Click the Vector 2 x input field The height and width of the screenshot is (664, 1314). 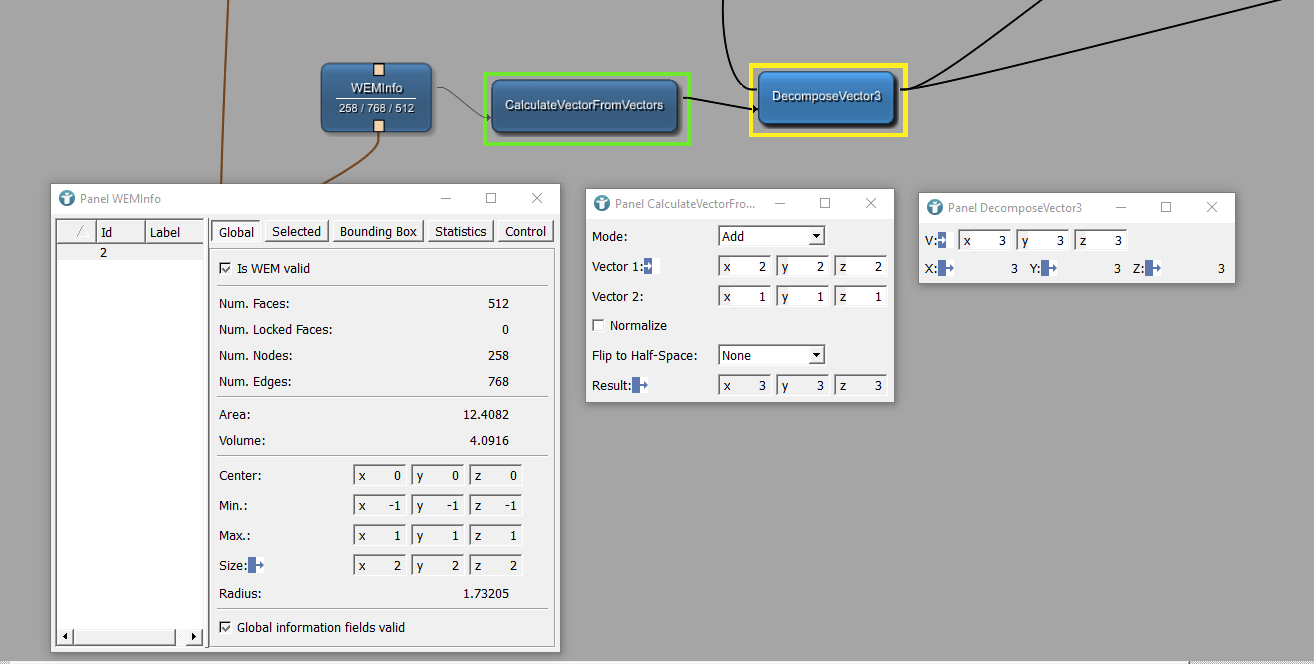[x=745, y=297]
